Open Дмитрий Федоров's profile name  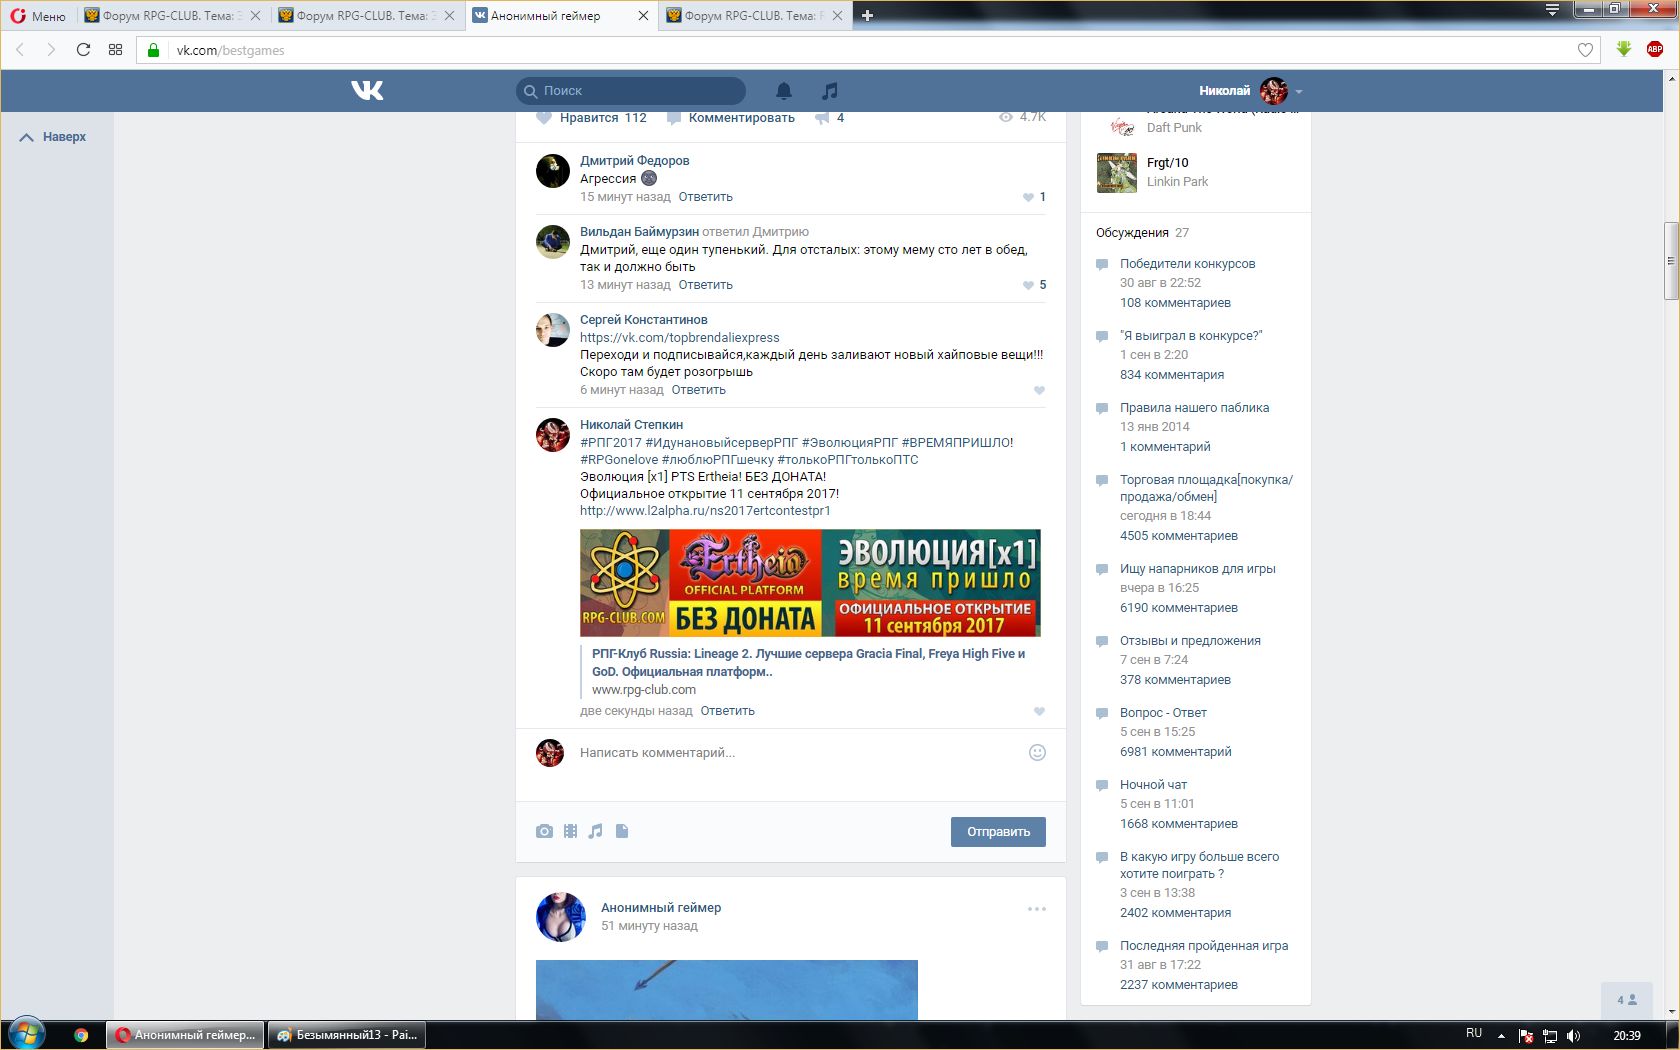[634, 161]
